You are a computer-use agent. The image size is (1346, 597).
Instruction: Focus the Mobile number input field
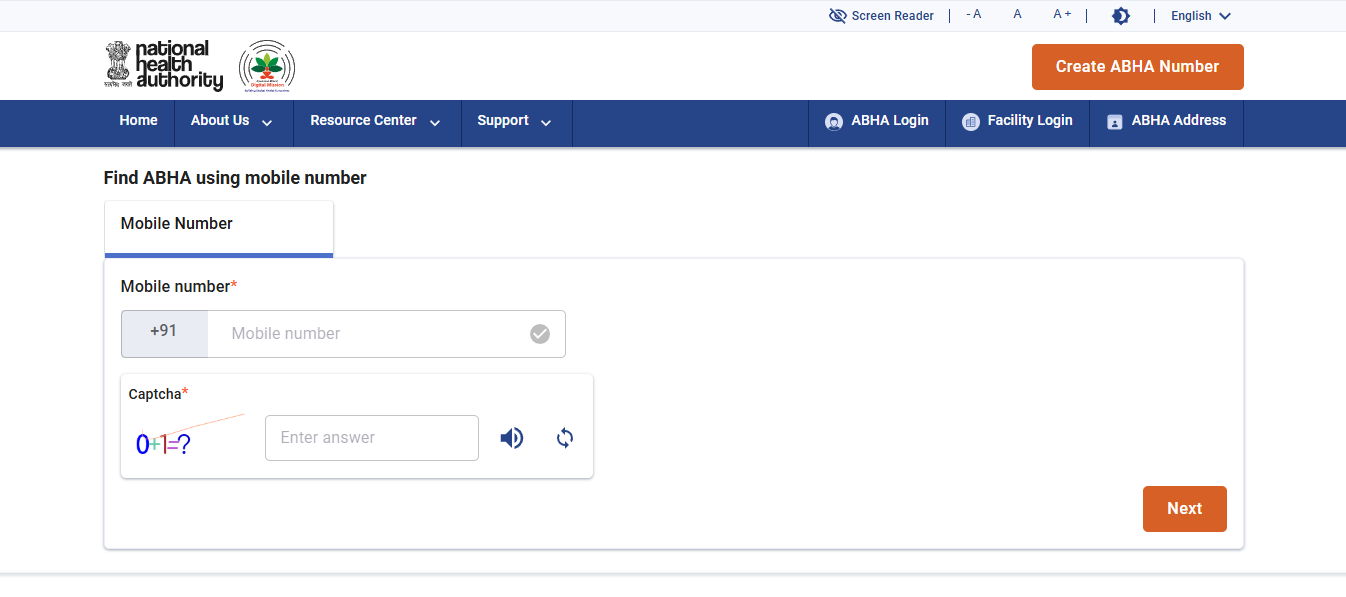tap(375, 334)
